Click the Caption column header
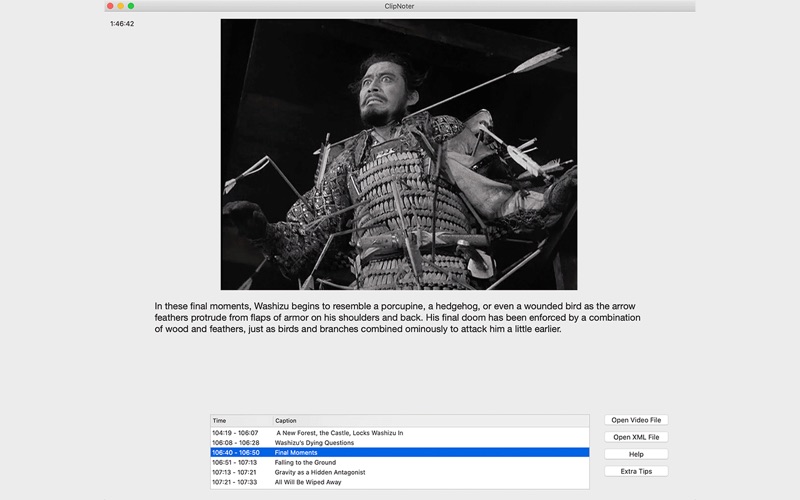 pyautogui.click(x=431, y=421)
